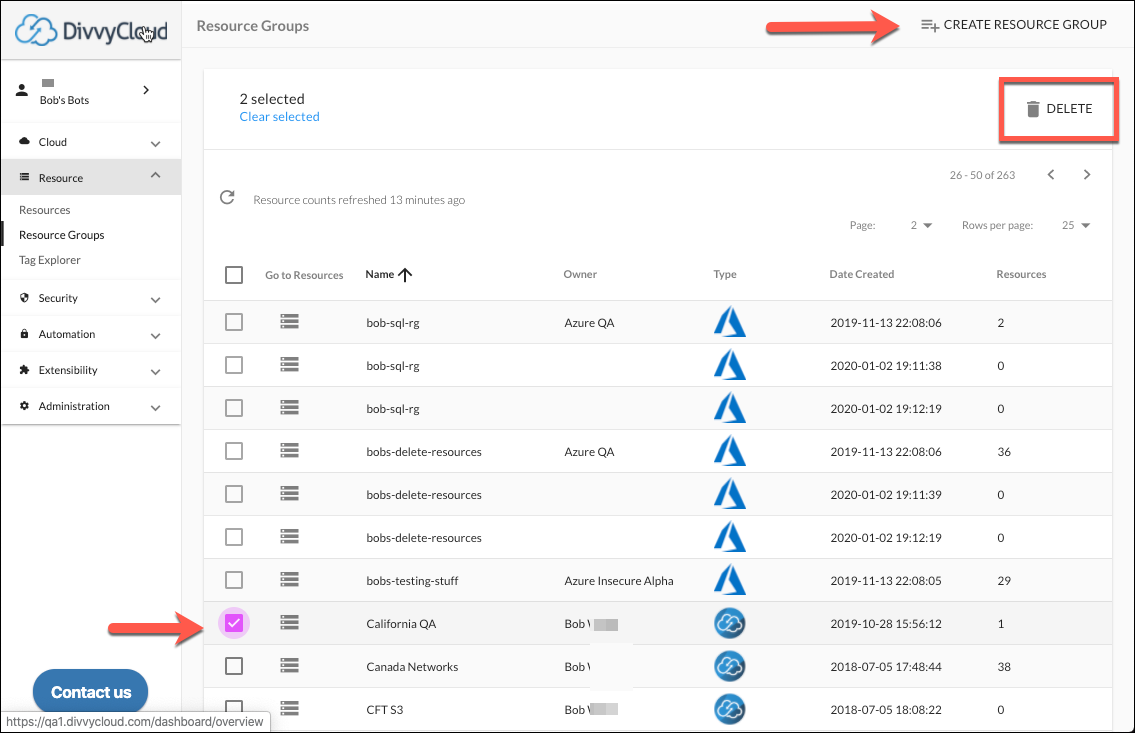The image size is (1135, 733).
Task: Sort by Resources column header
Action: click(1021, 274)
